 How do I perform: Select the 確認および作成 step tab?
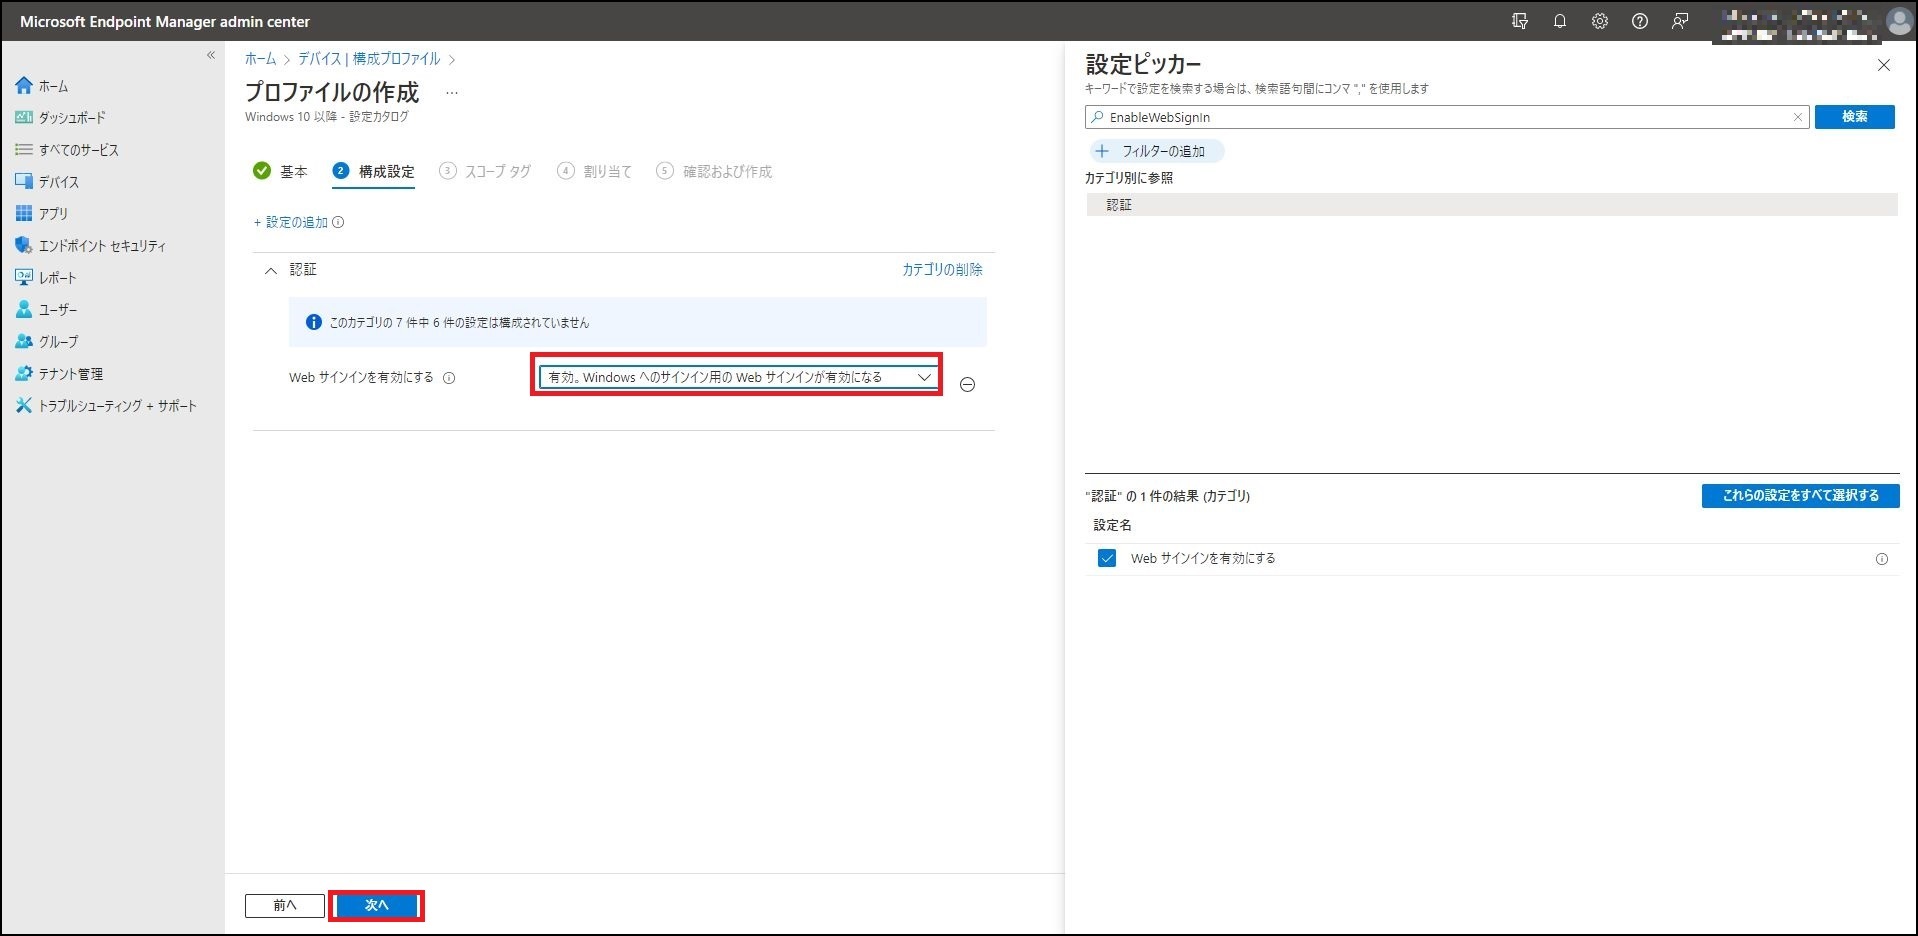coord(714,172)
